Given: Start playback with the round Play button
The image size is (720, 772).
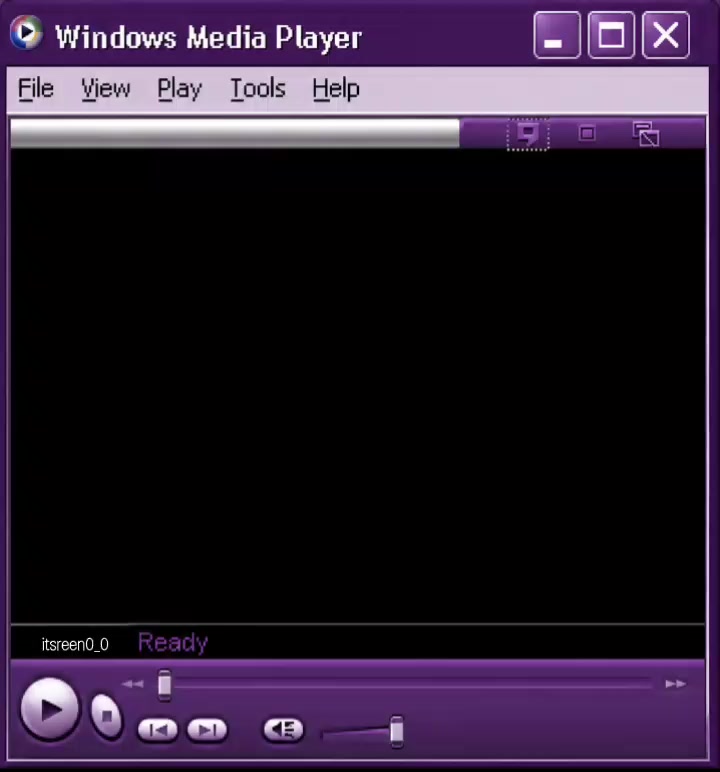Looking at the screenshot, I should click(49, 709).
